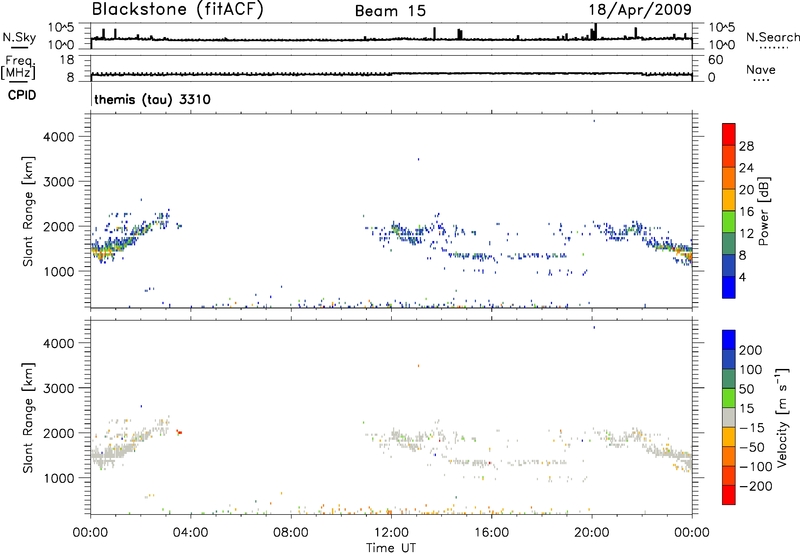Image resolution: width=800 pixels, height=554 pixels.
Task: Select the 'Freq. [MHz]' label
Action: (x=18, y=67)
